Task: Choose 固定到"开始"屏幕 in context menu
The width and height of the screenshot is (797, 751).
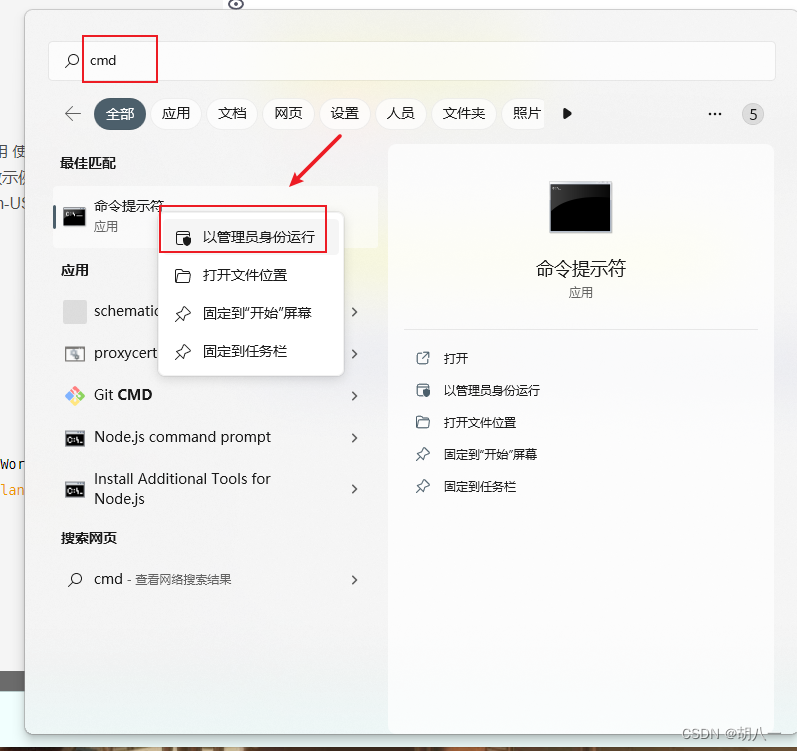Action: (x=249, y=314)
